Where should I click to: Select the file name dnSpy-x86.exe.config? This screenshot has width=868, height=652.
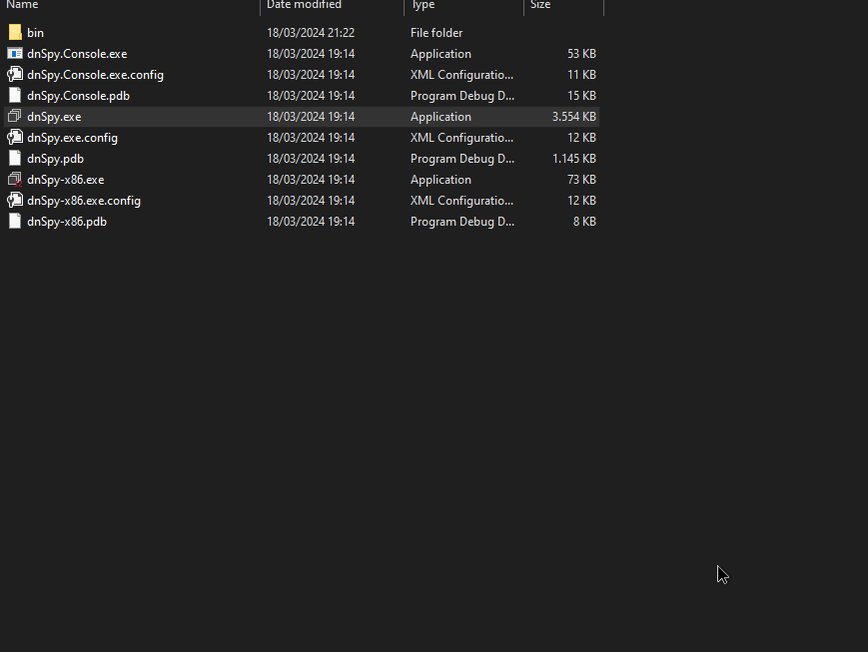84,201
